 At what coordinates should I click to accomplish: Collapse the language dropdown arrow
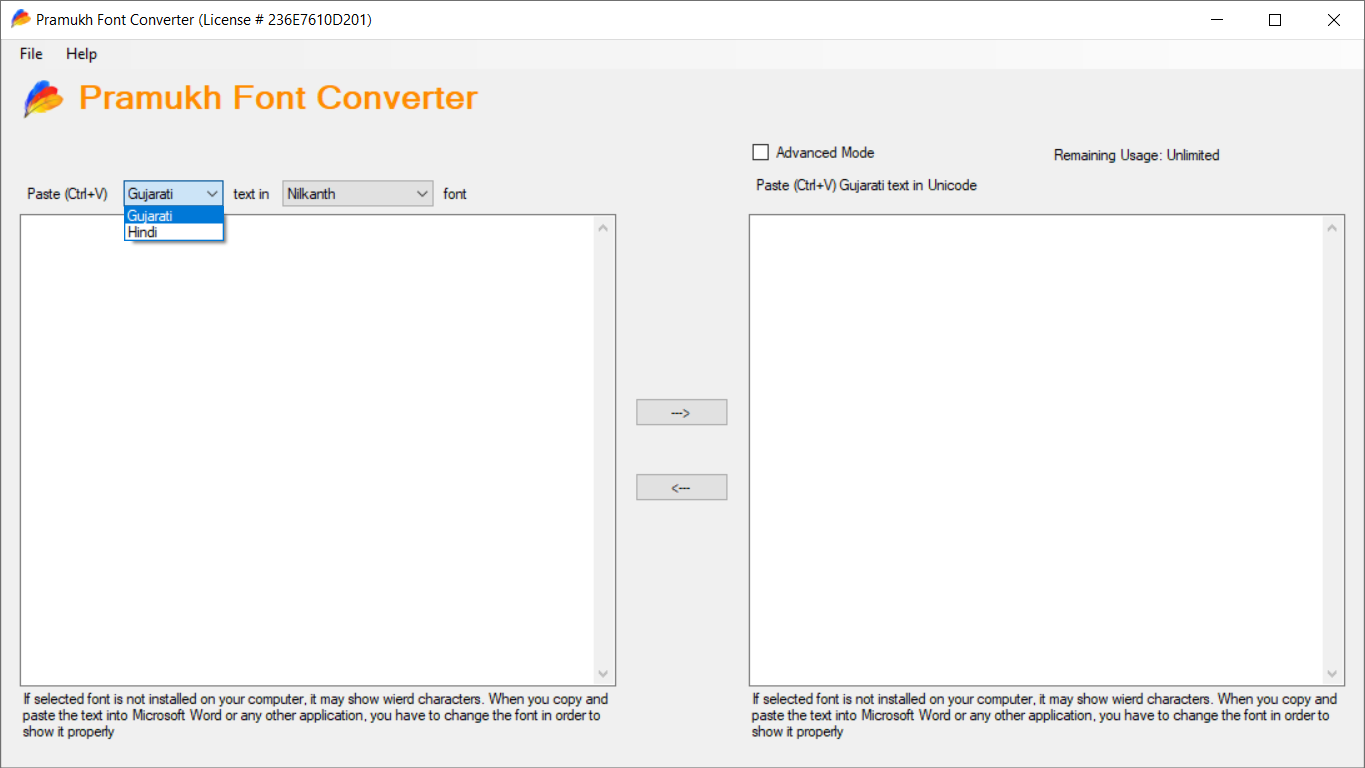click(214, 193)
